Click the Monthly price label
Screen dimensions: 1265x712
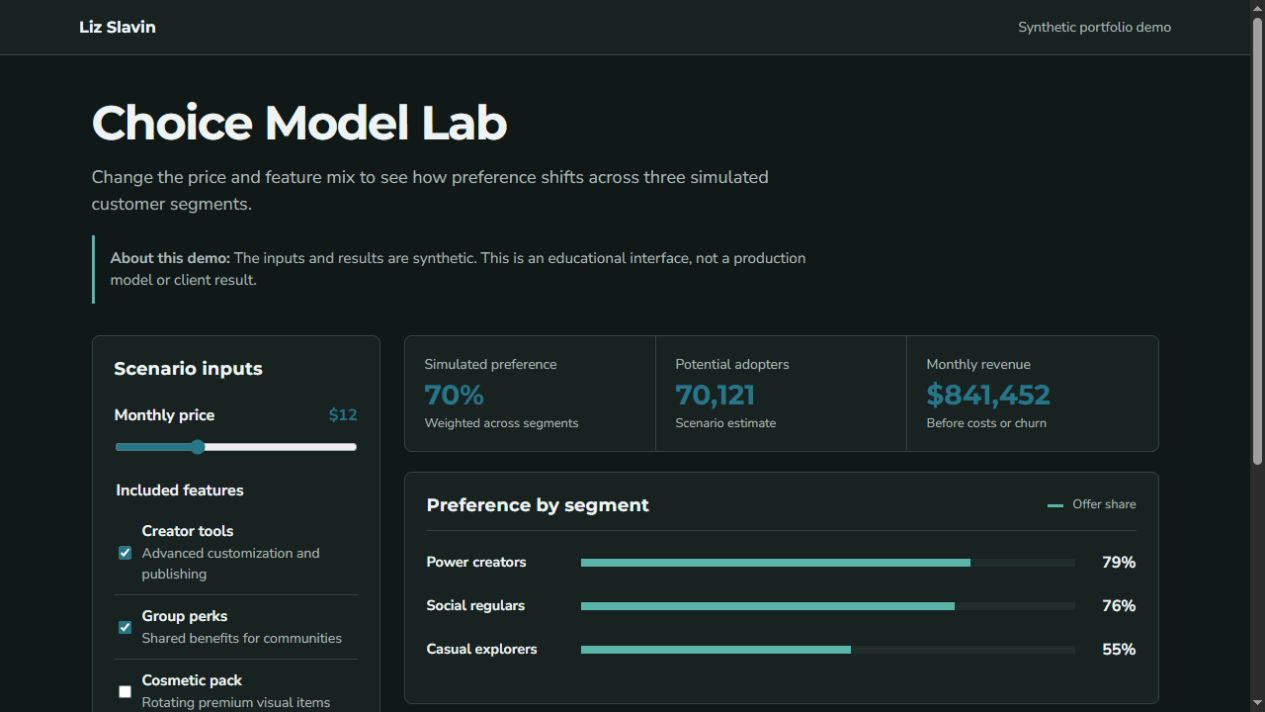click(x=164, y=415)
